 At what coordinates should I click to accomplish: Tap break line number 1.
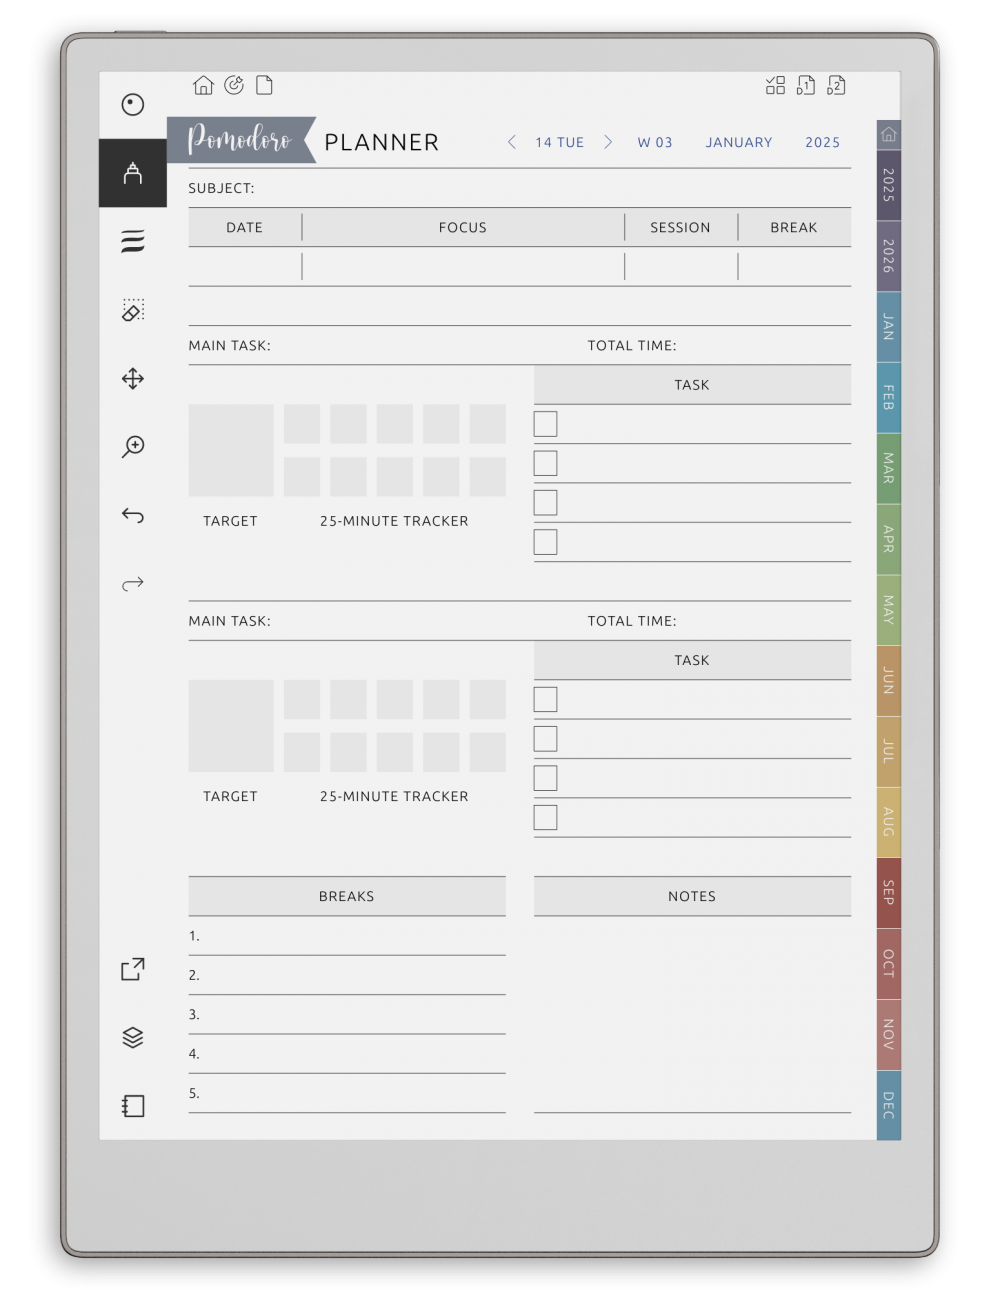pyautogui.click(x=347, y=937)
